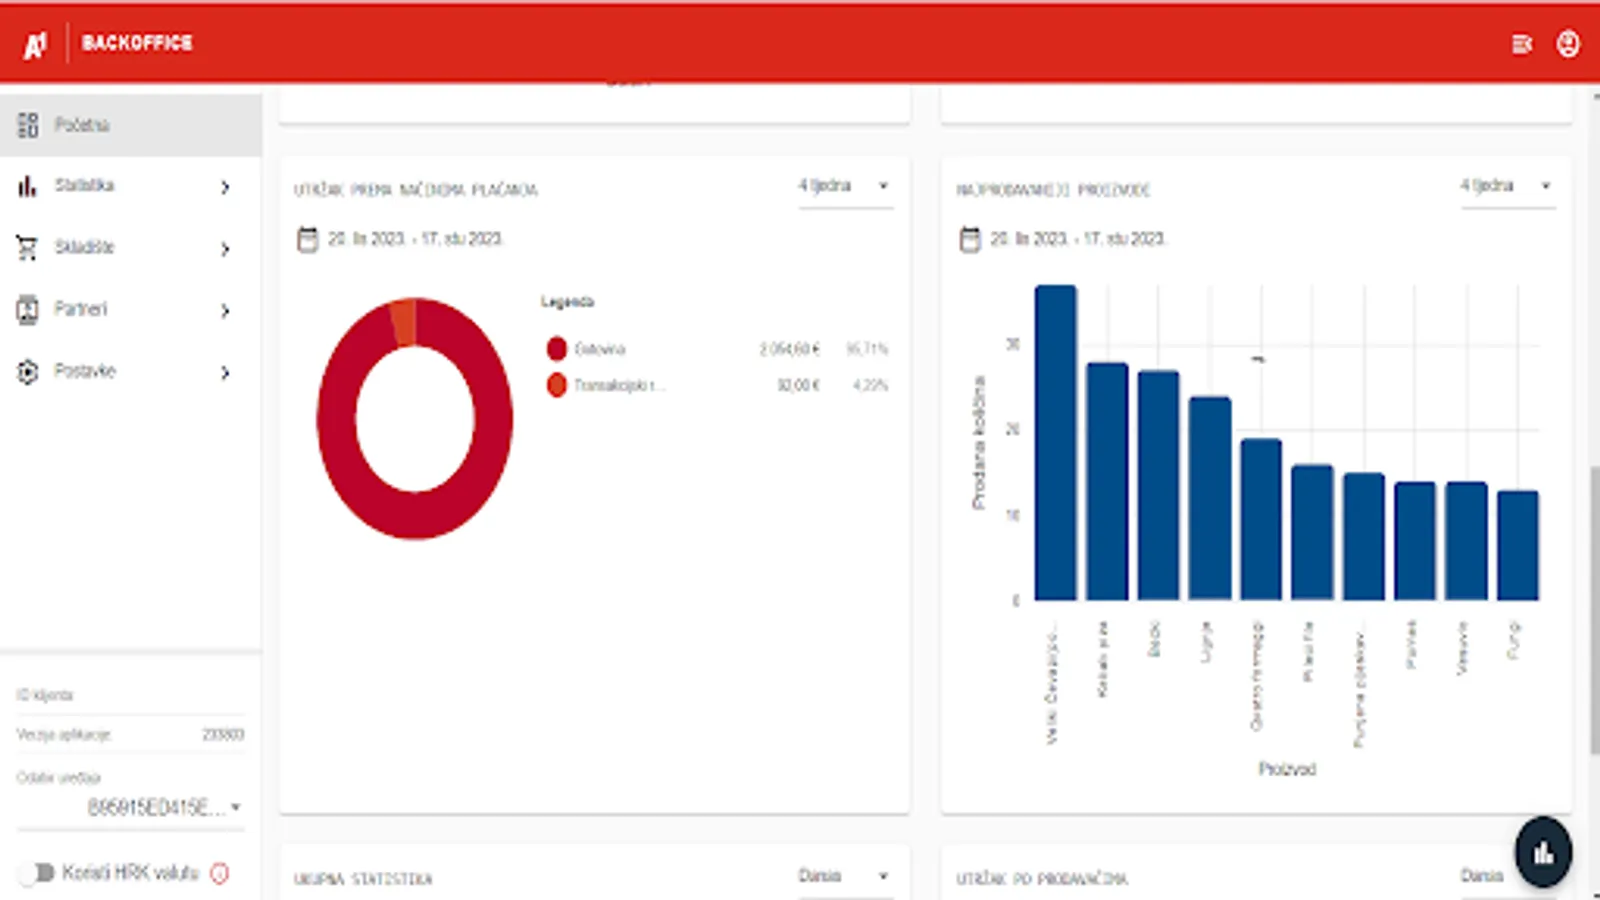The width and height of the screenshot is (1600, 900).
Task: Click the Postavke gear icon
Action: click(27, 371)
